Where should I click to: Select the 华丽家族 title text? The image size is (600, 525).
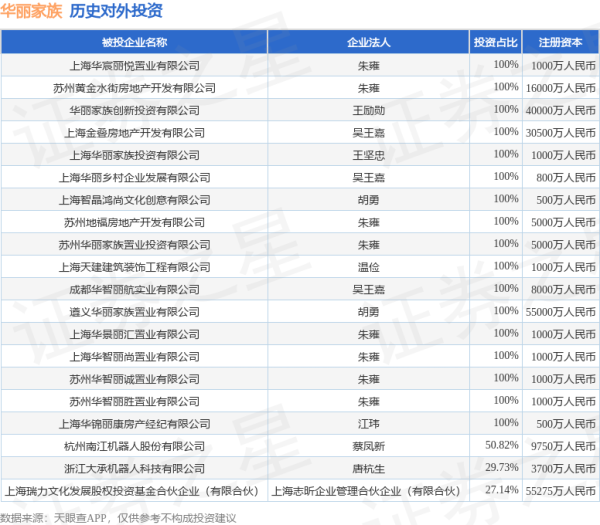[31, 11]
